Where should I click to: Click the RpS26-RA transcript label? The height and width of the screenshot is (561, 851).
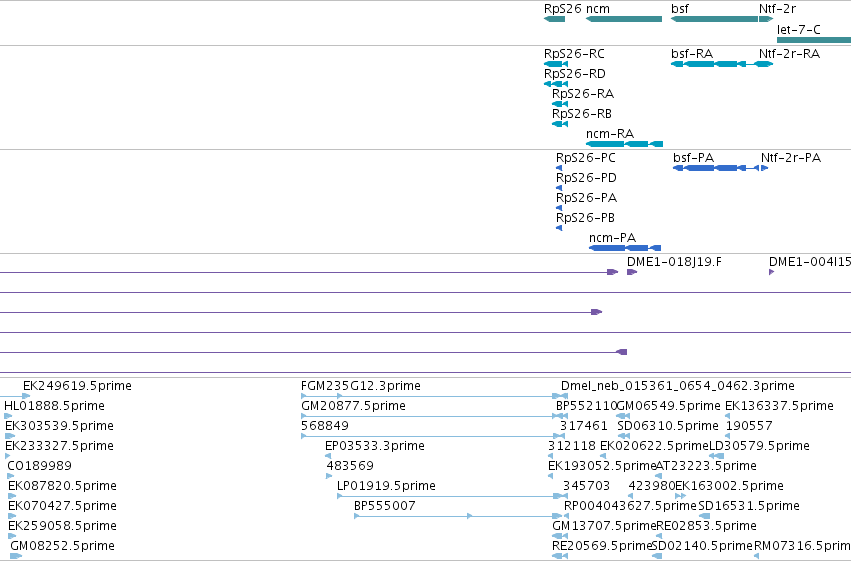(x=583, y=94)
